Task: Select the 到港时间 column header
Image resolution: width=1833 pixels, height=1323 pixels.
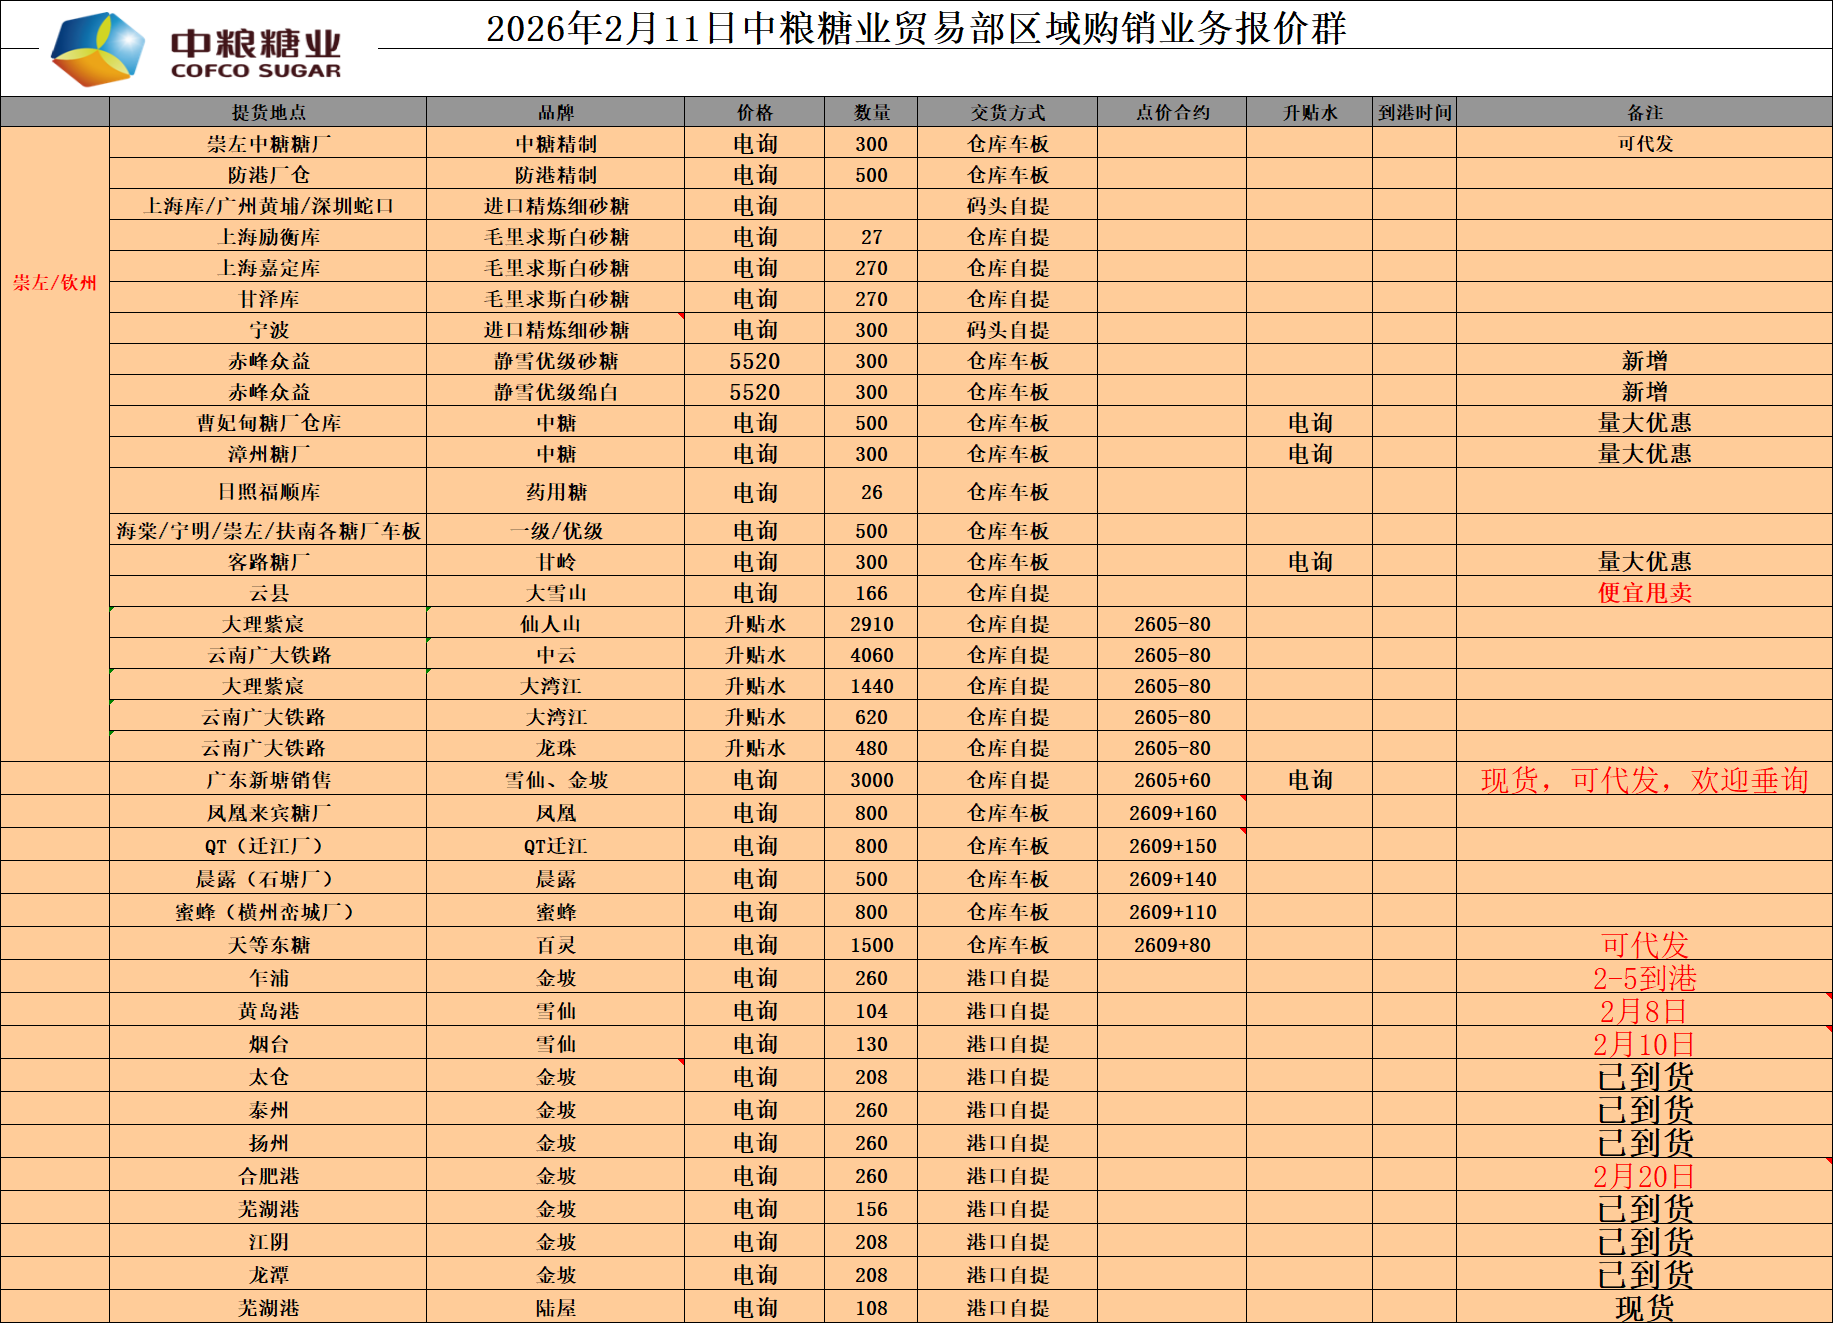Action: pos(1414,112)
